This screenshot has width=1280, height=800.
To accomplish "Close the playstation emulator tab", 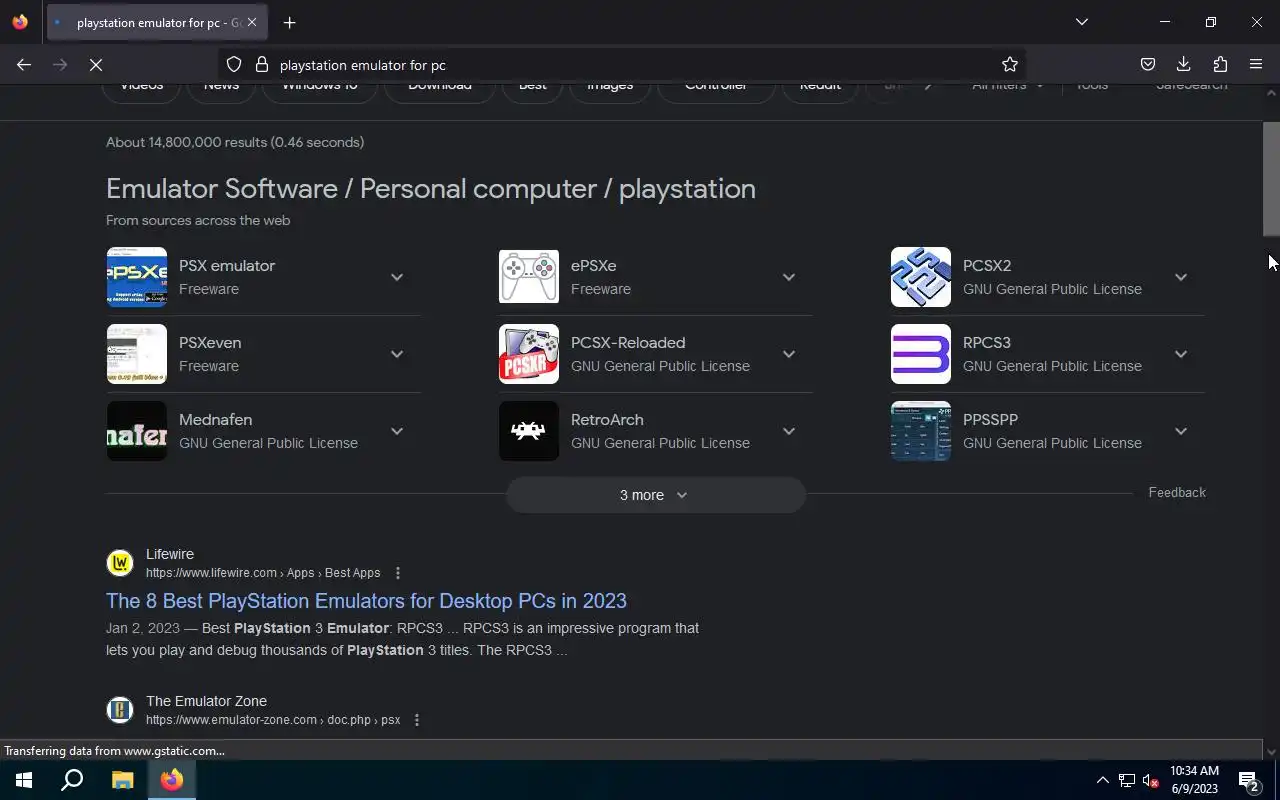I will click(x=252, y=22).
